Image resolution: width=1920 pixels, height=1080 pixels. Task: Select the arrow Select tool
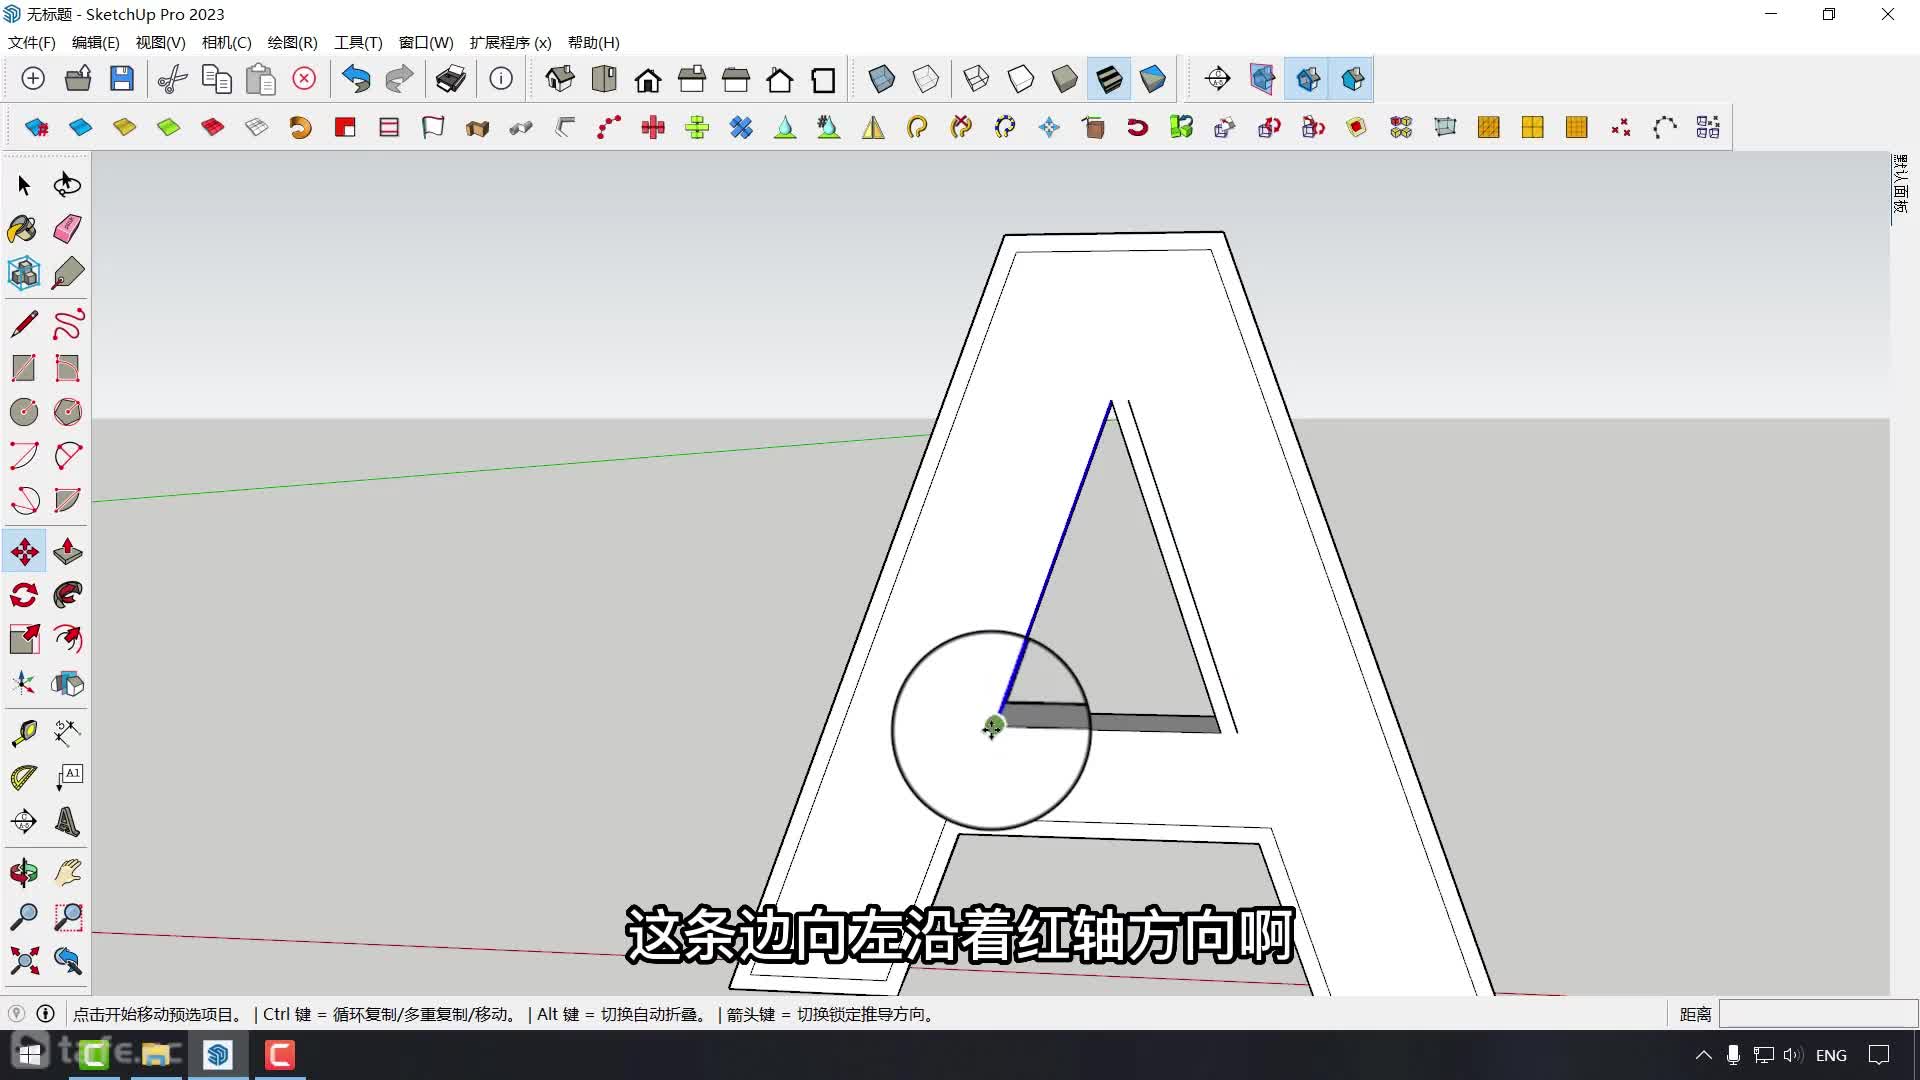24,185
